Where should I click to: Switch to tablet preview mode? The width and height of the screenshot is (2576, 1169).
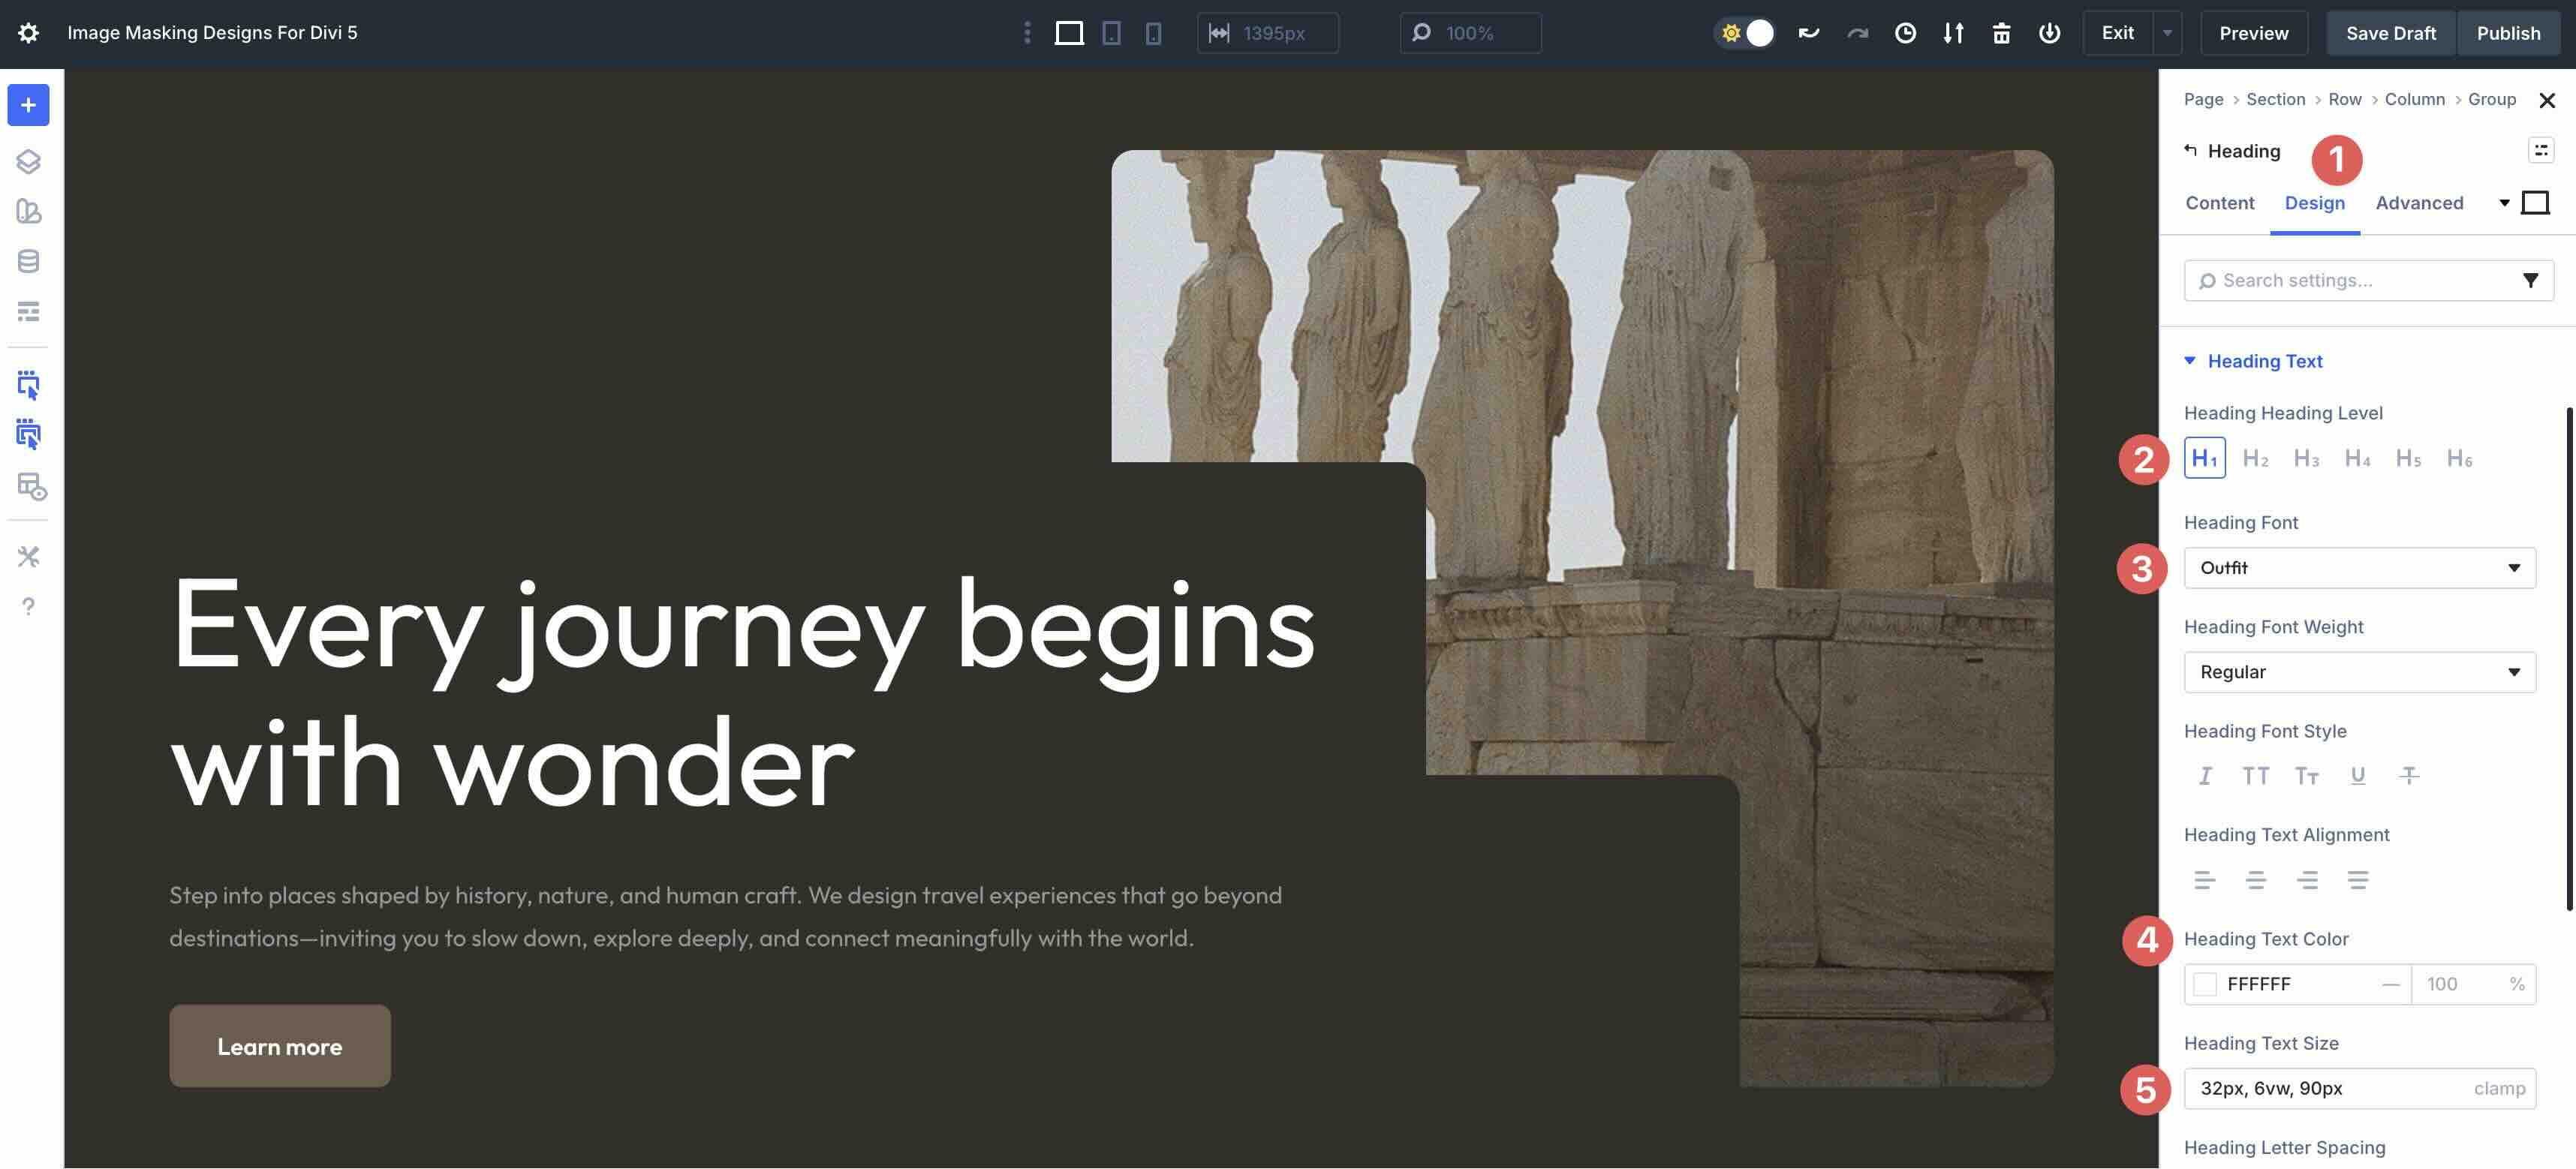[x=1110, y=33]
